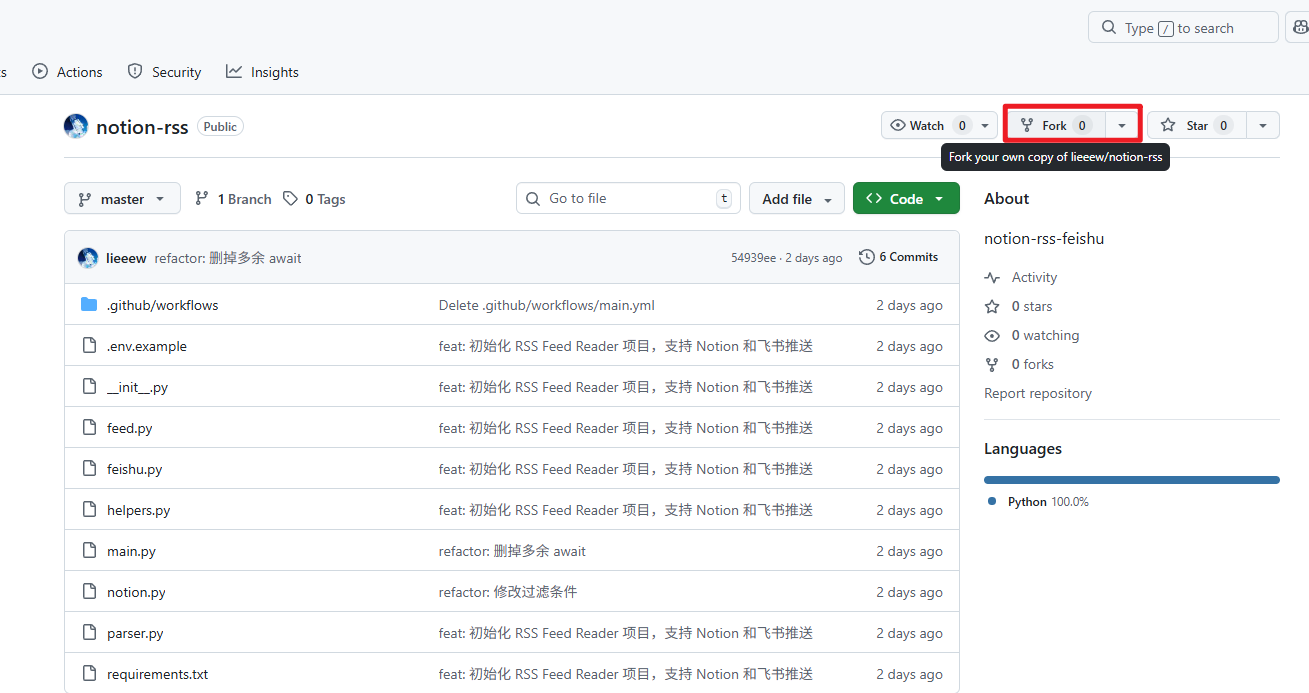Click the Python 100.0% language link
The height and width of the screenshot is (693, 1309).
click(x=1038, y=502)
